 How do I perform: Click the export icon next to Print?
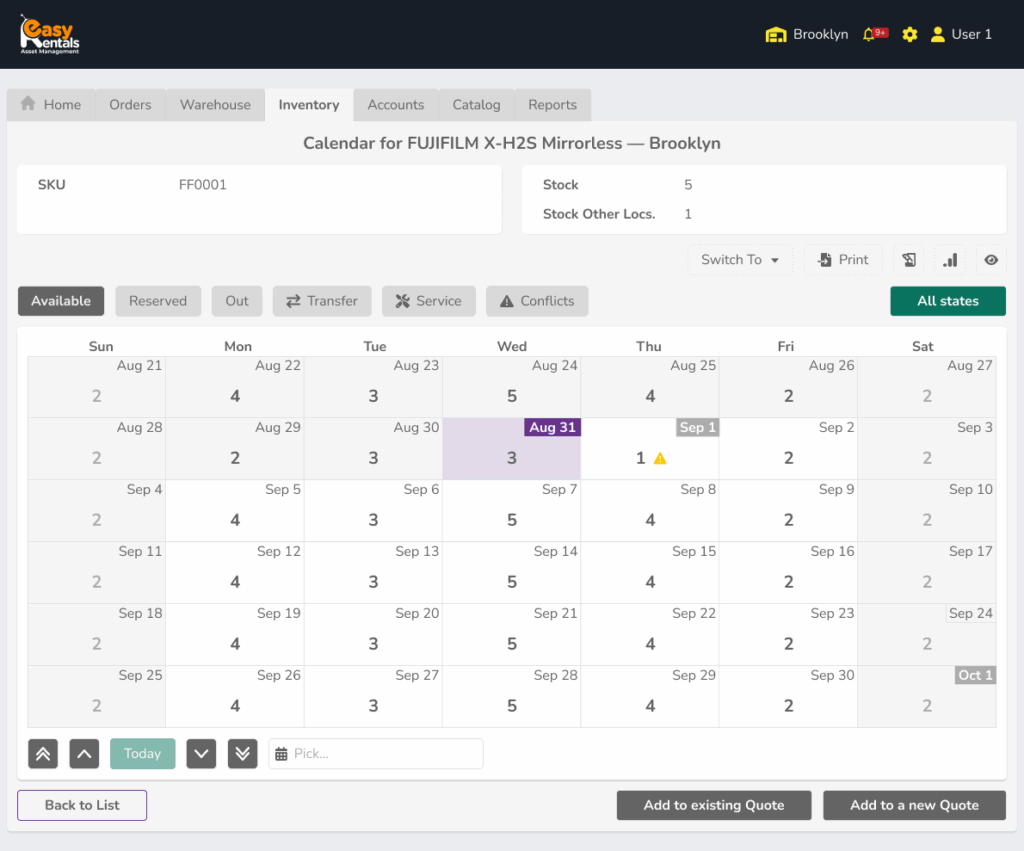[908, 260]
